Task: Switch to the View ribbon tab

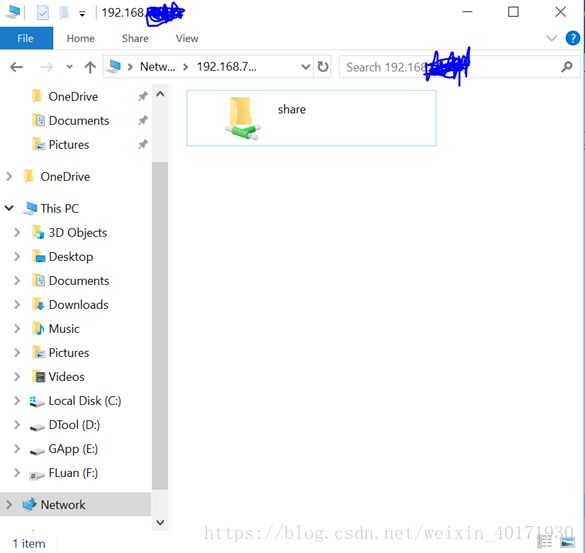Action: pyautogui.click(x=187, y=38)
